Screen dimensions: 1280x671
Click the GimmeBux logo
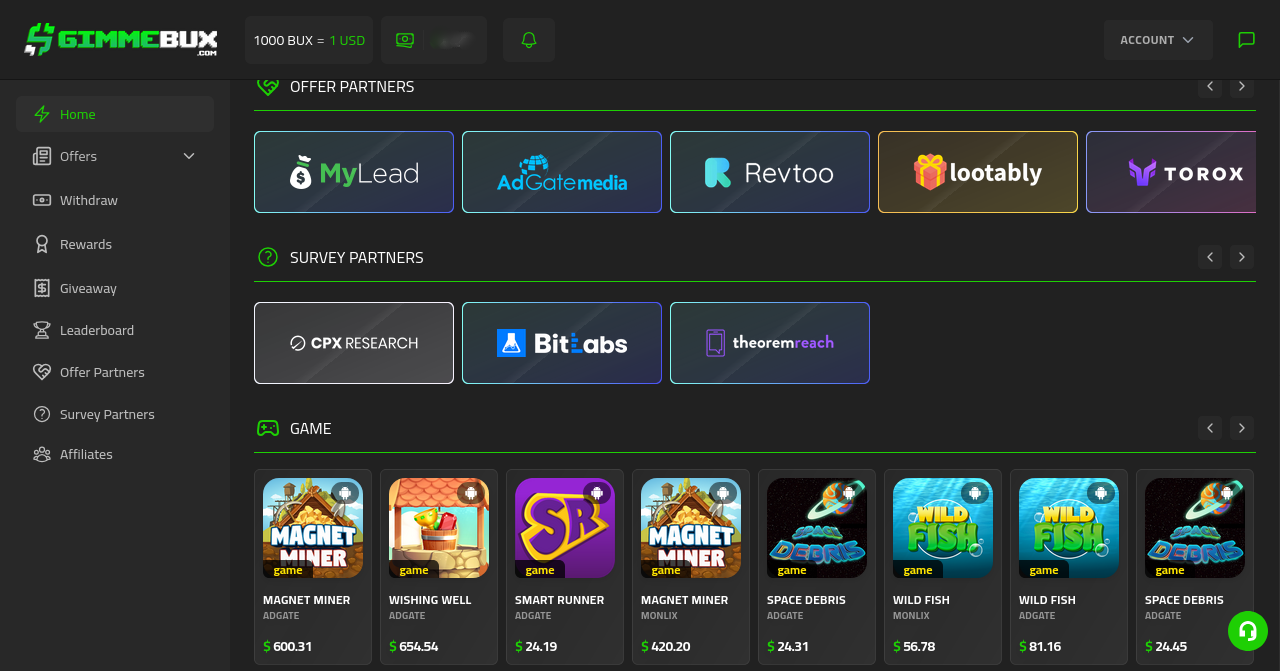coord(121,40)
